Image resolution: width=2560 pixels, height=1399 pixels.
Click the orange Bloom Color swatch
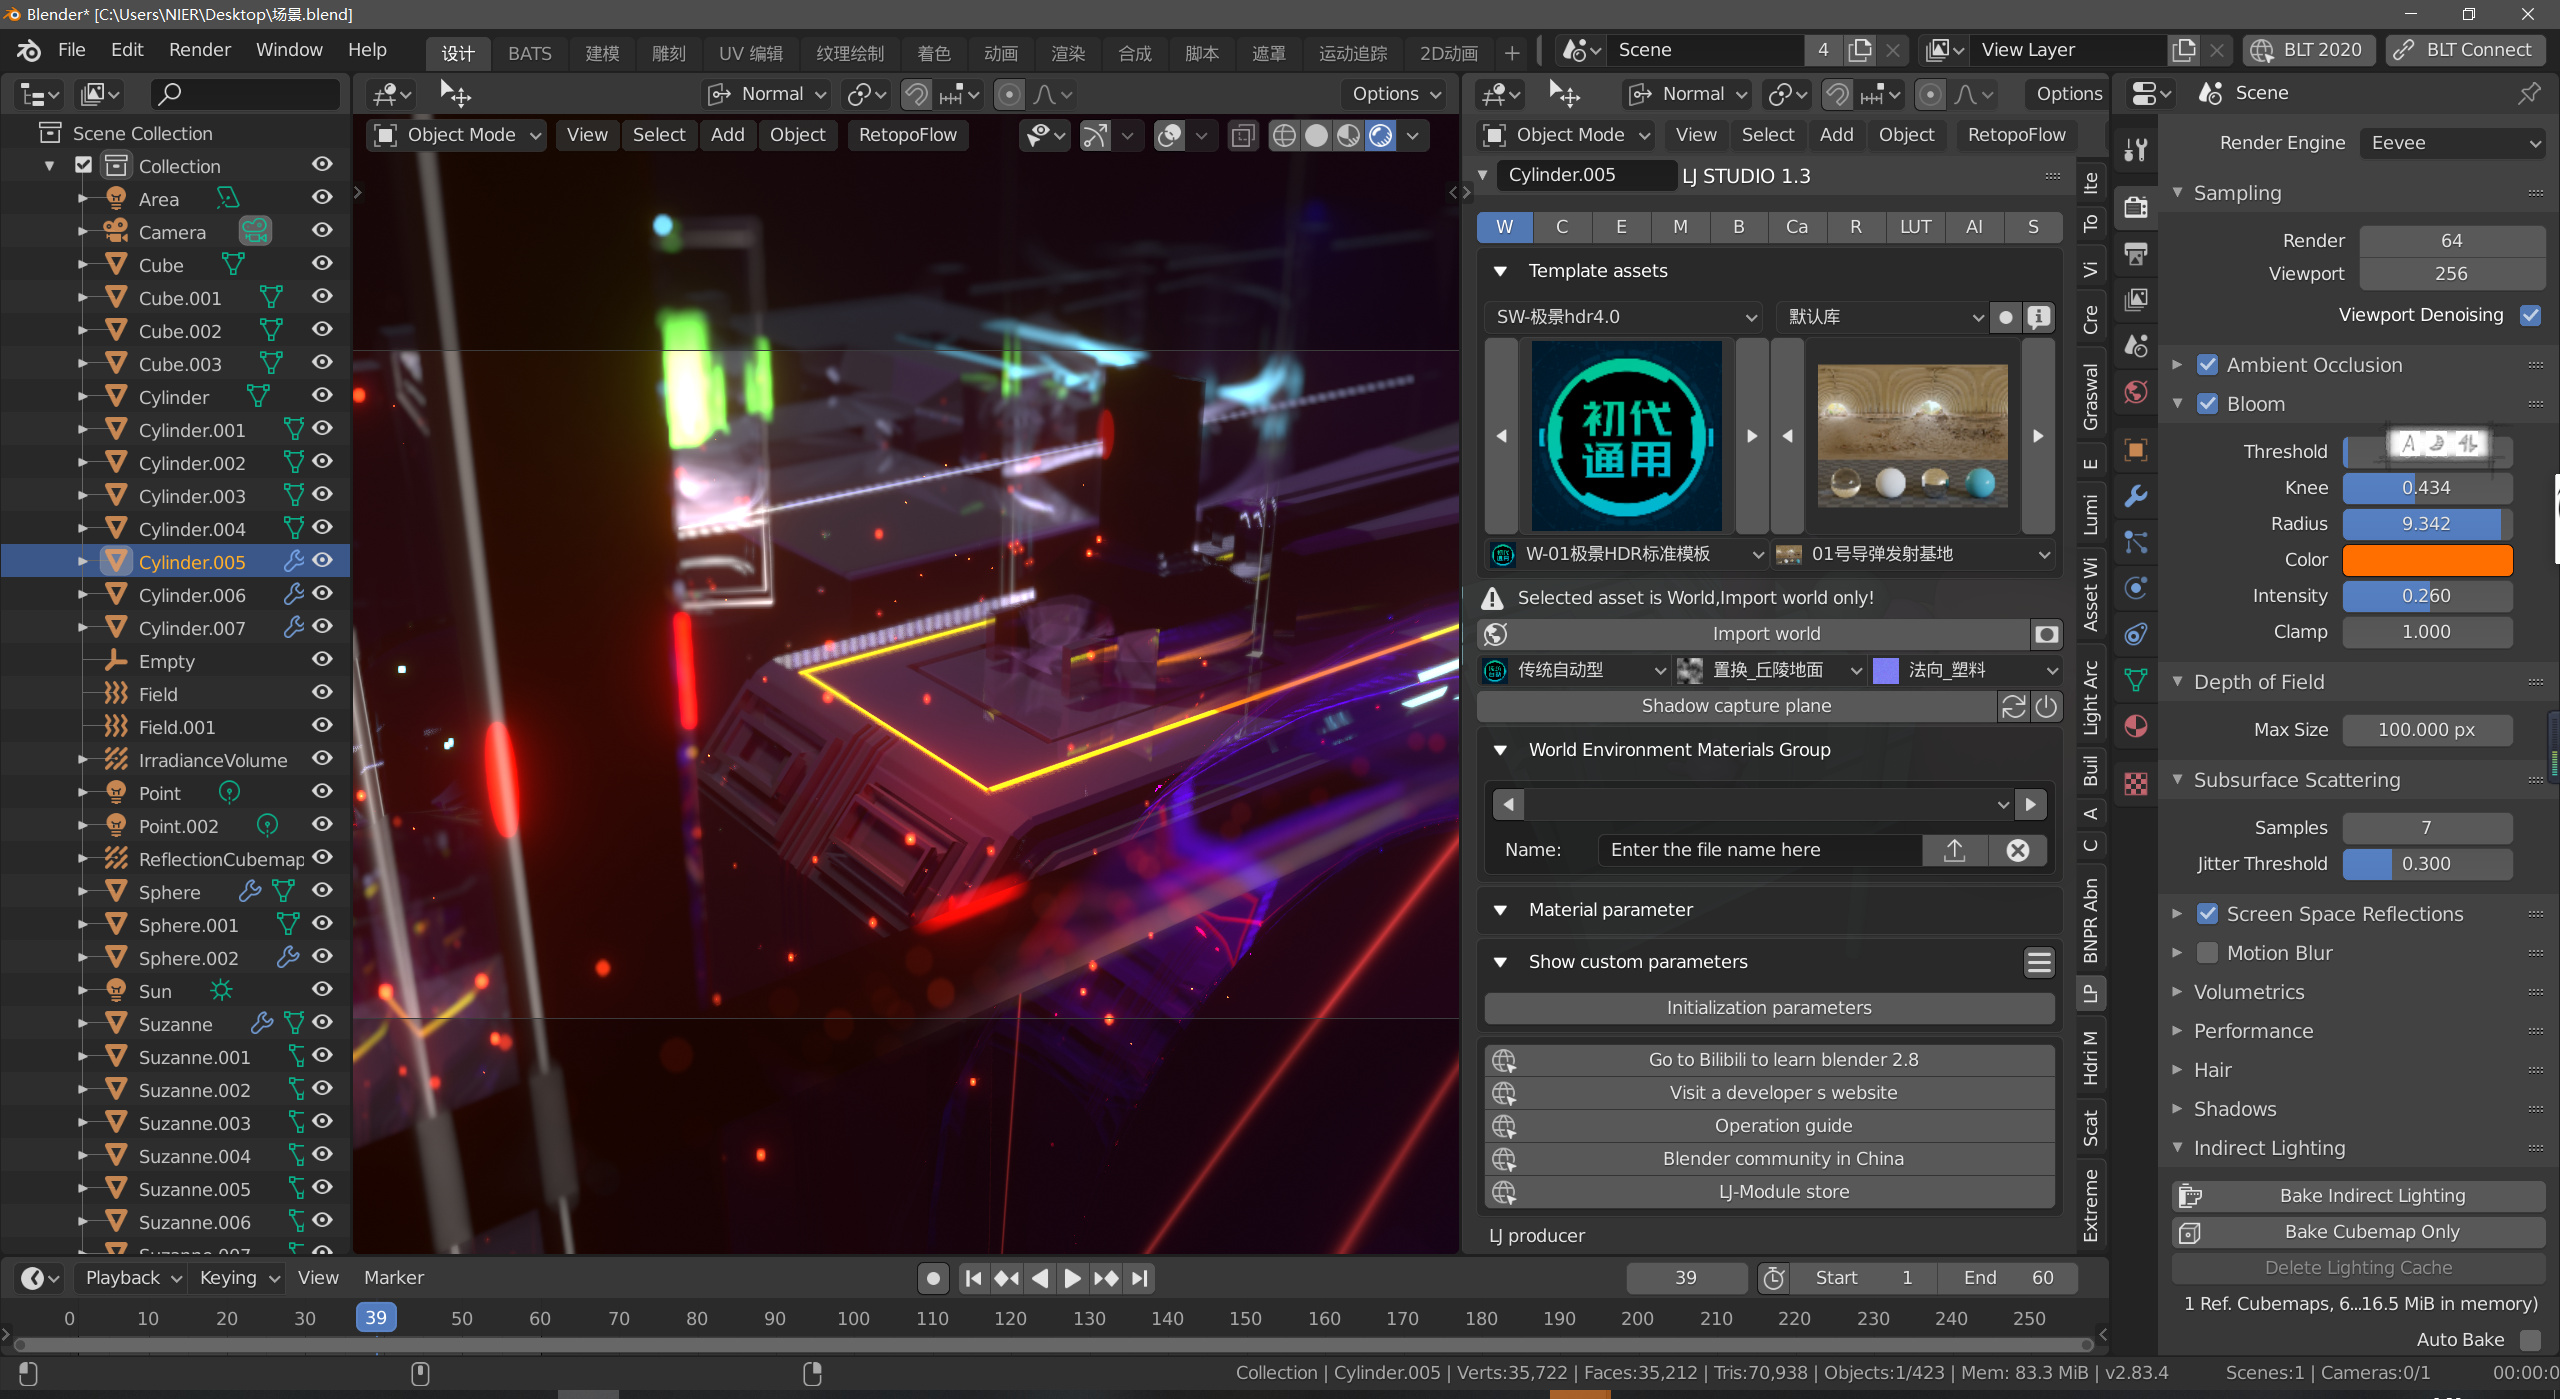click(x=2427, y=560)
